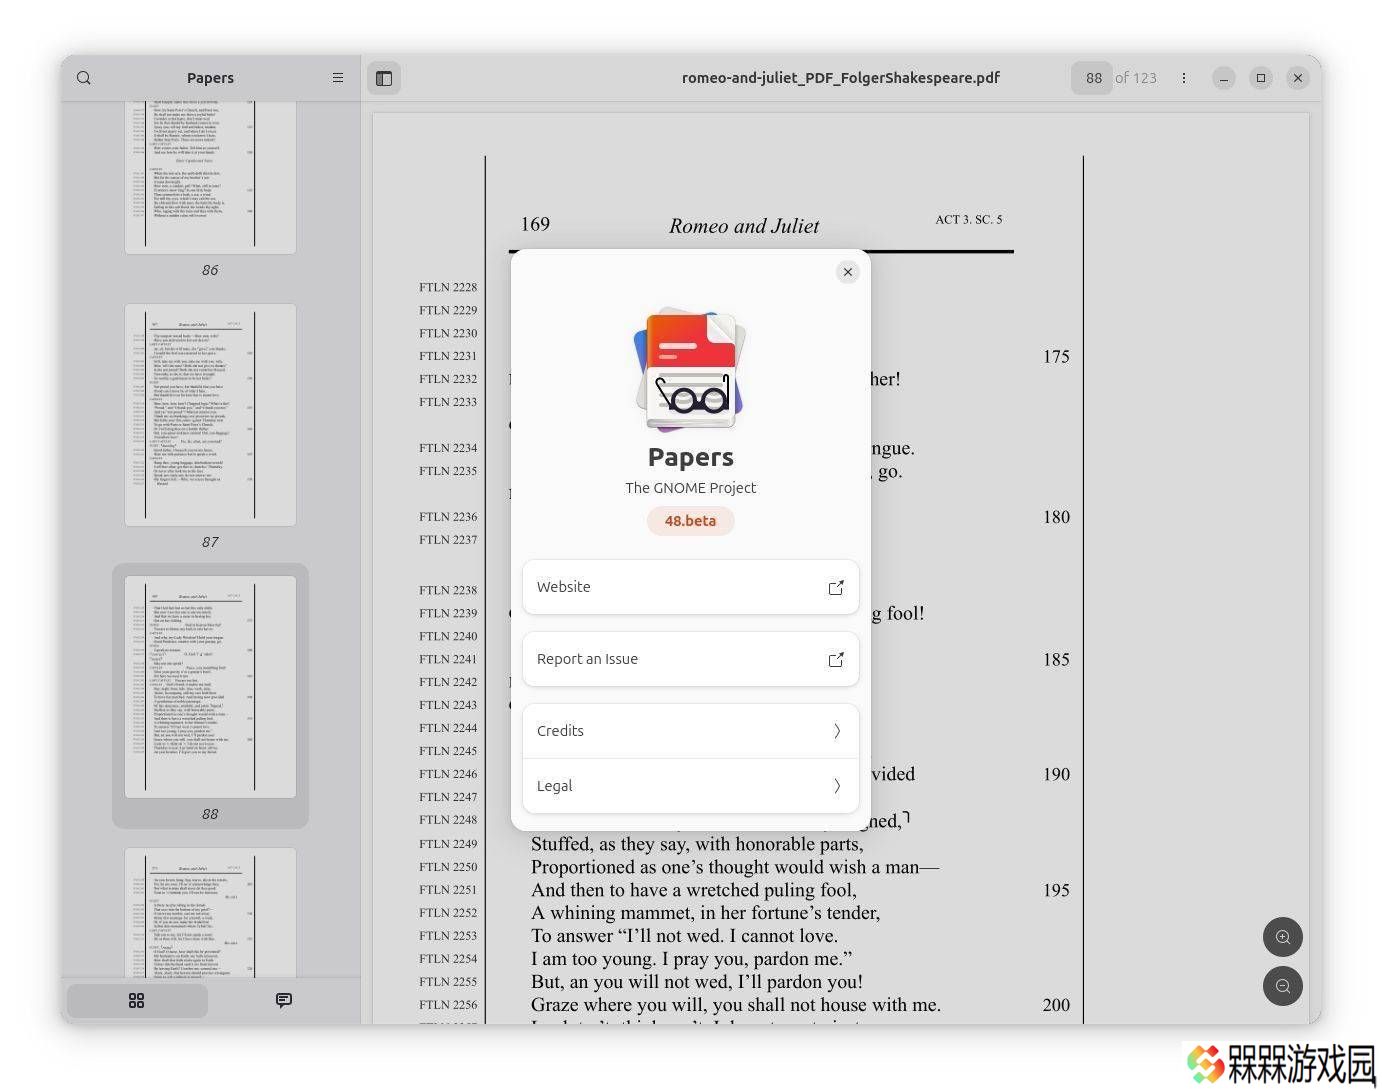Click the 'of 123' page count text
The width and height of the screenshot is (1382, 1091).
point(1136,78)
